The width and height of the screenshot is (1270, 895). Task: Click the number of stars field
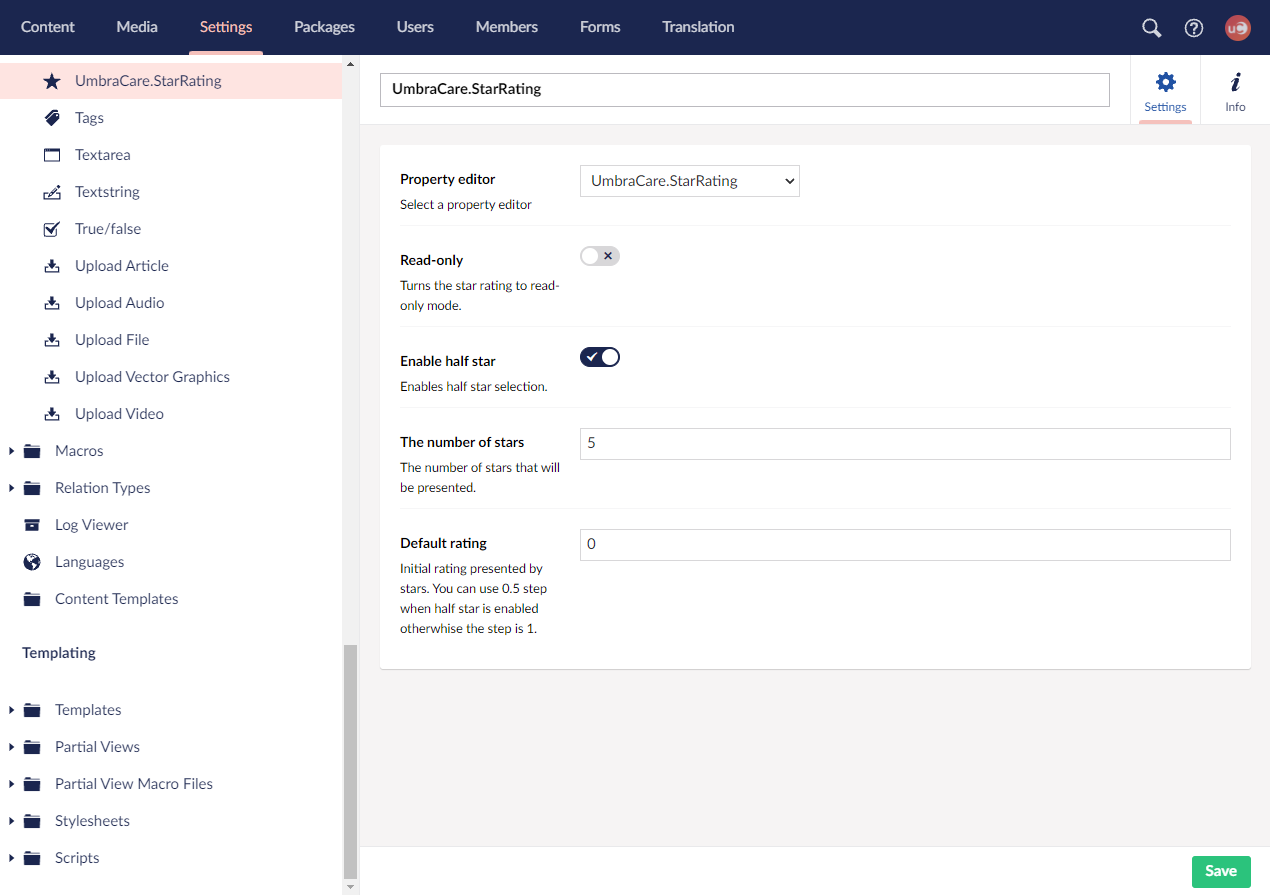click(x=905, y=443)
